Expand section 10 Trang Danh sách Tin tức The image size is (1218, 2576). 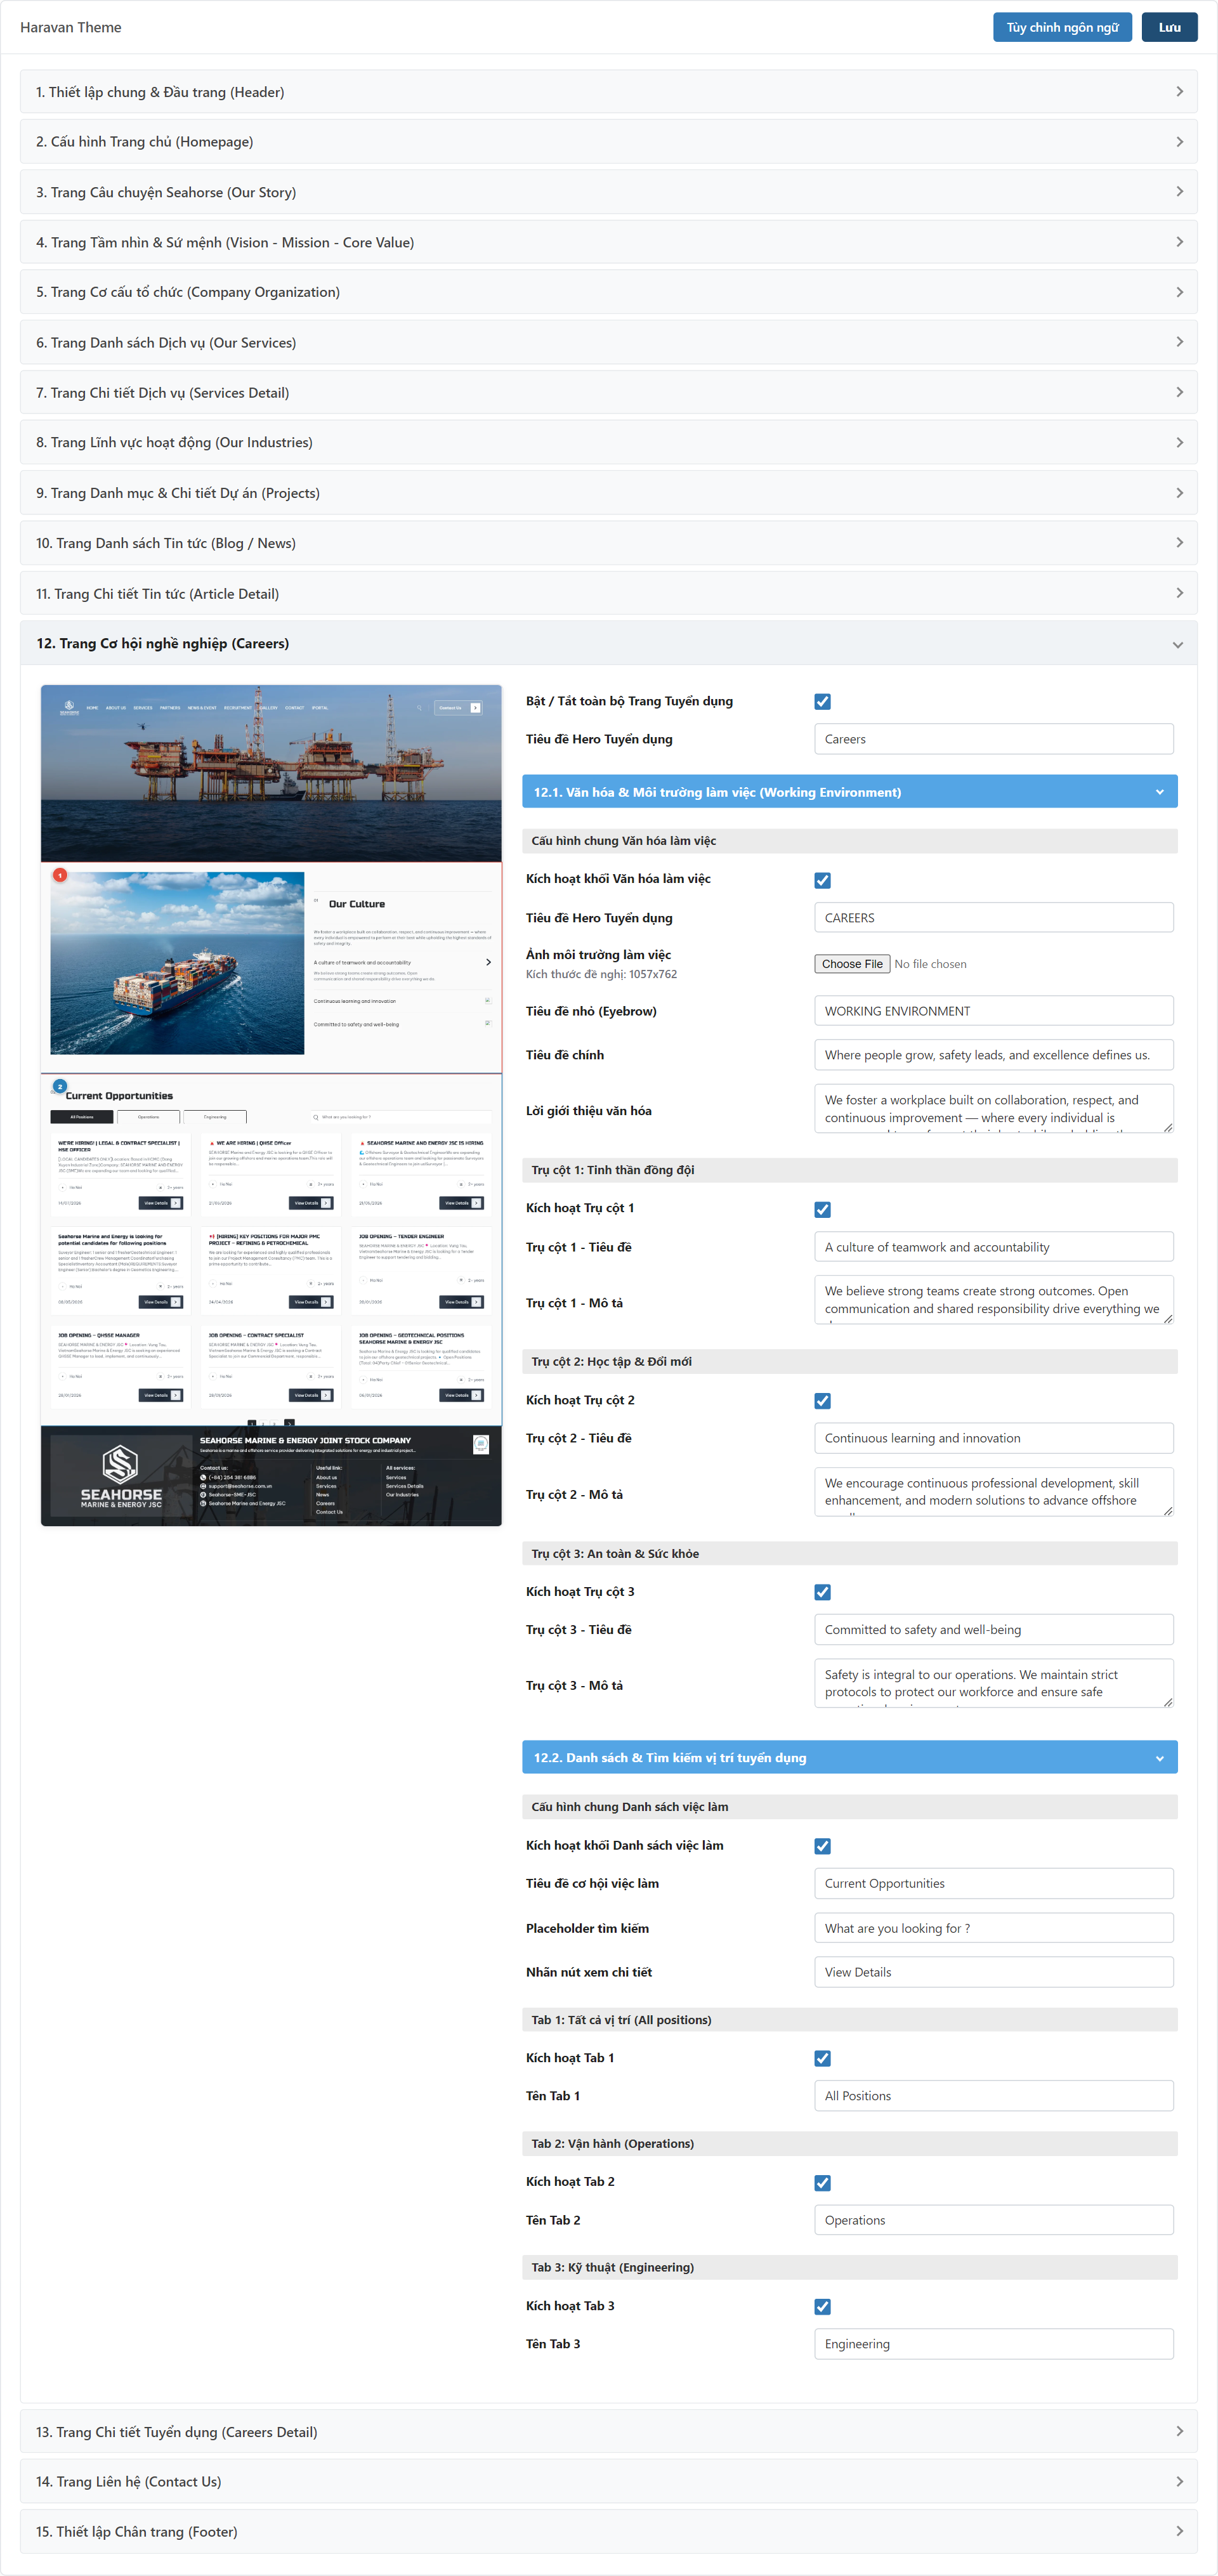(608, 543)
